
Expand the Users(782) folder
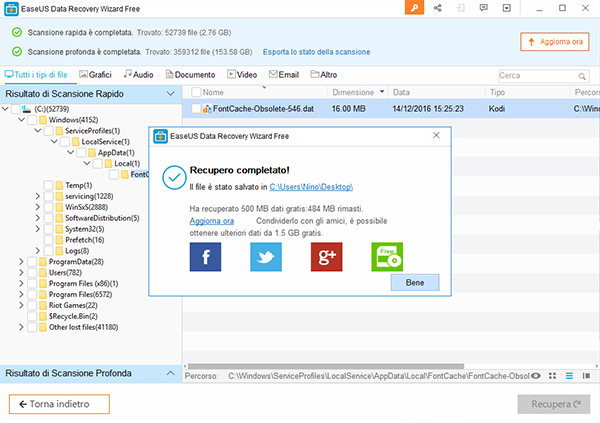(x=21, y=273)
